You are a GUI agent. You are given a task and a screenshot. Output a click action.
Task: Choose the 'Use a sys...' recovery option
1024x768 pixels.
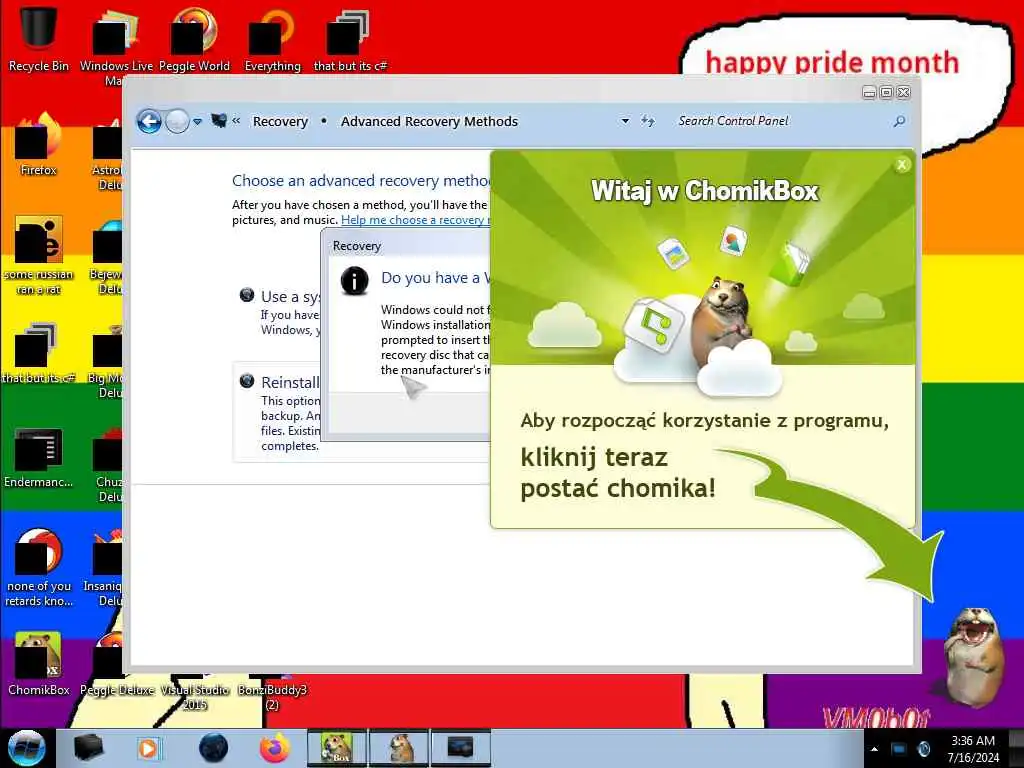click(x=280, y=312)
